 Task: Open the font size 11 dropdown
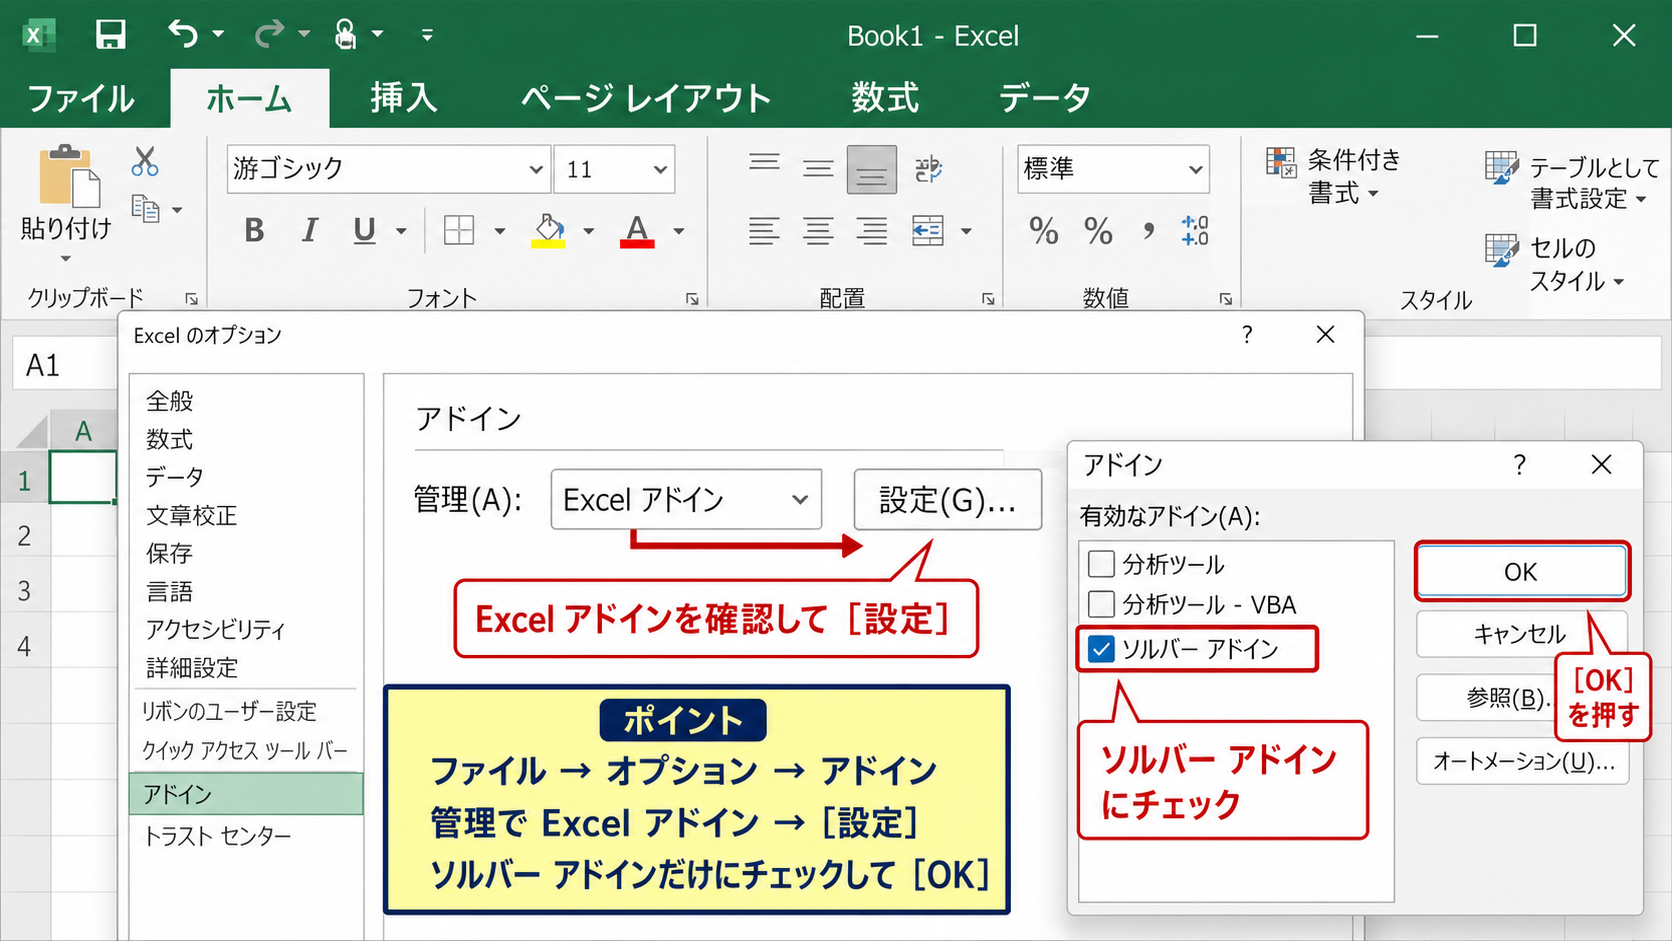click(660, 169)
